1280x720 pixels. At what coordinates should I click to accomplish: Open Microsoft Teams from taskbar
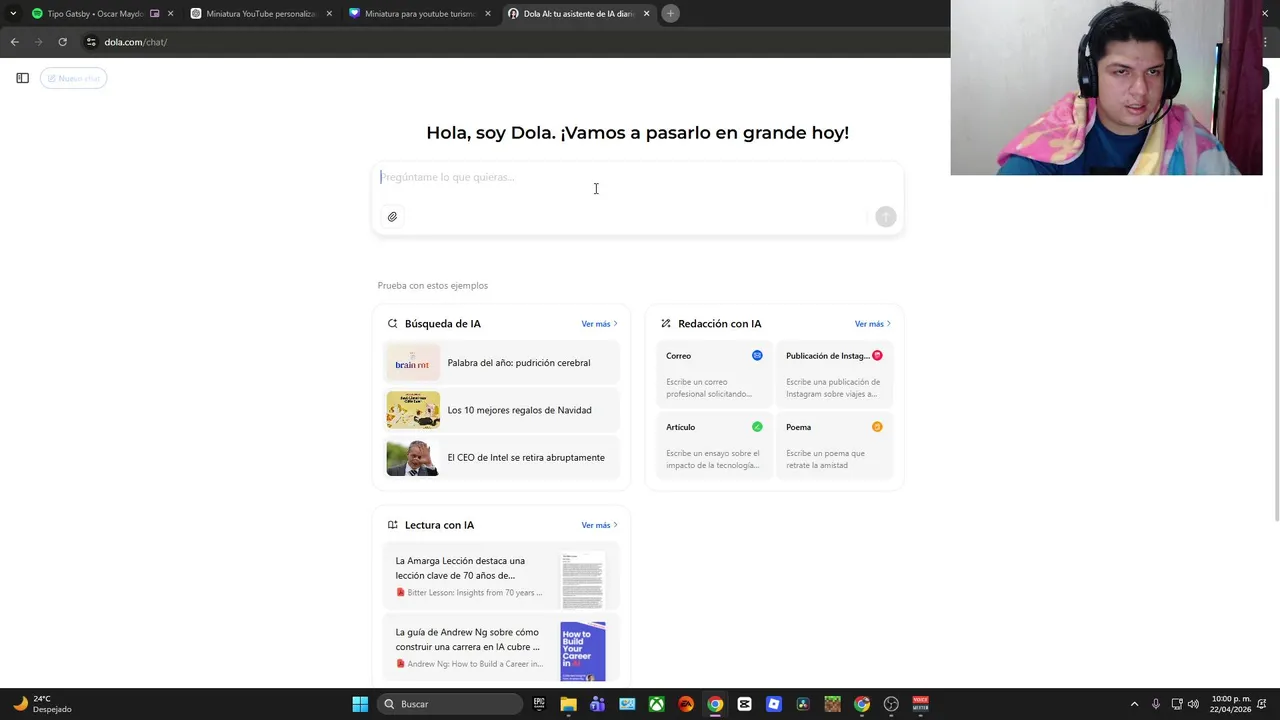click(597, 704)
